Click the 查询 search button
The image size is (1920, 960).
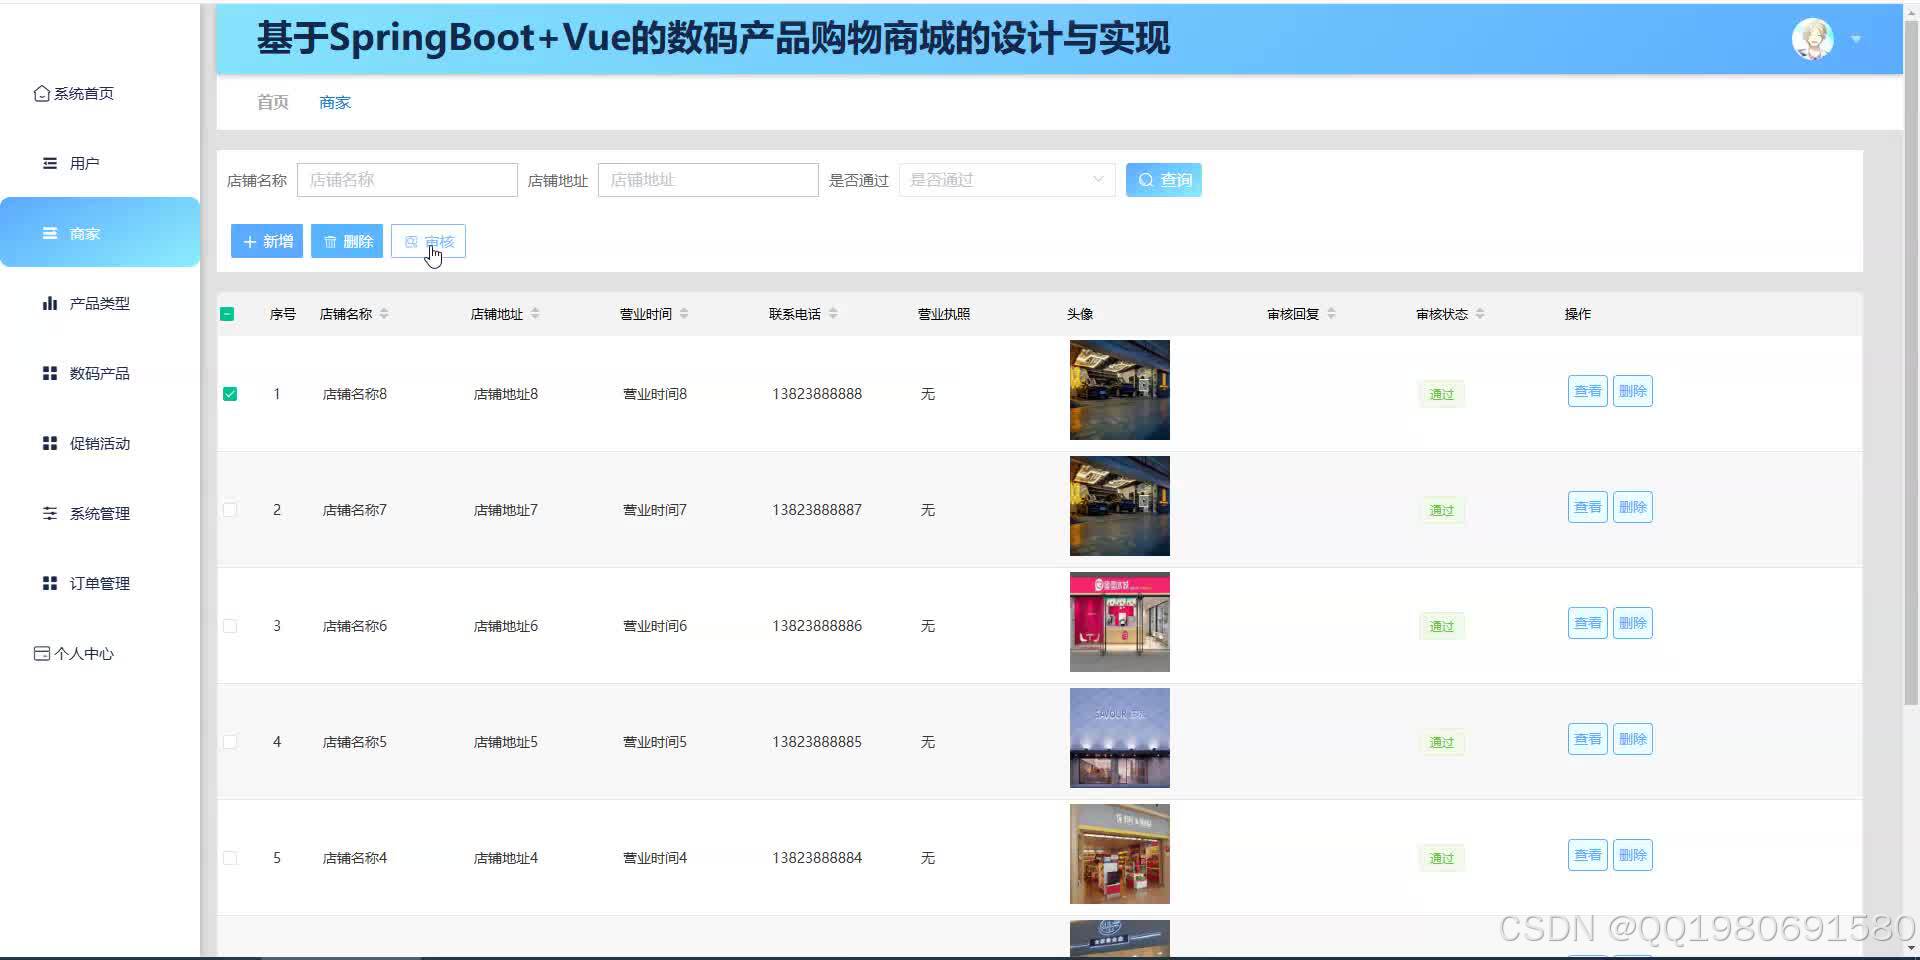(1164, 180)
